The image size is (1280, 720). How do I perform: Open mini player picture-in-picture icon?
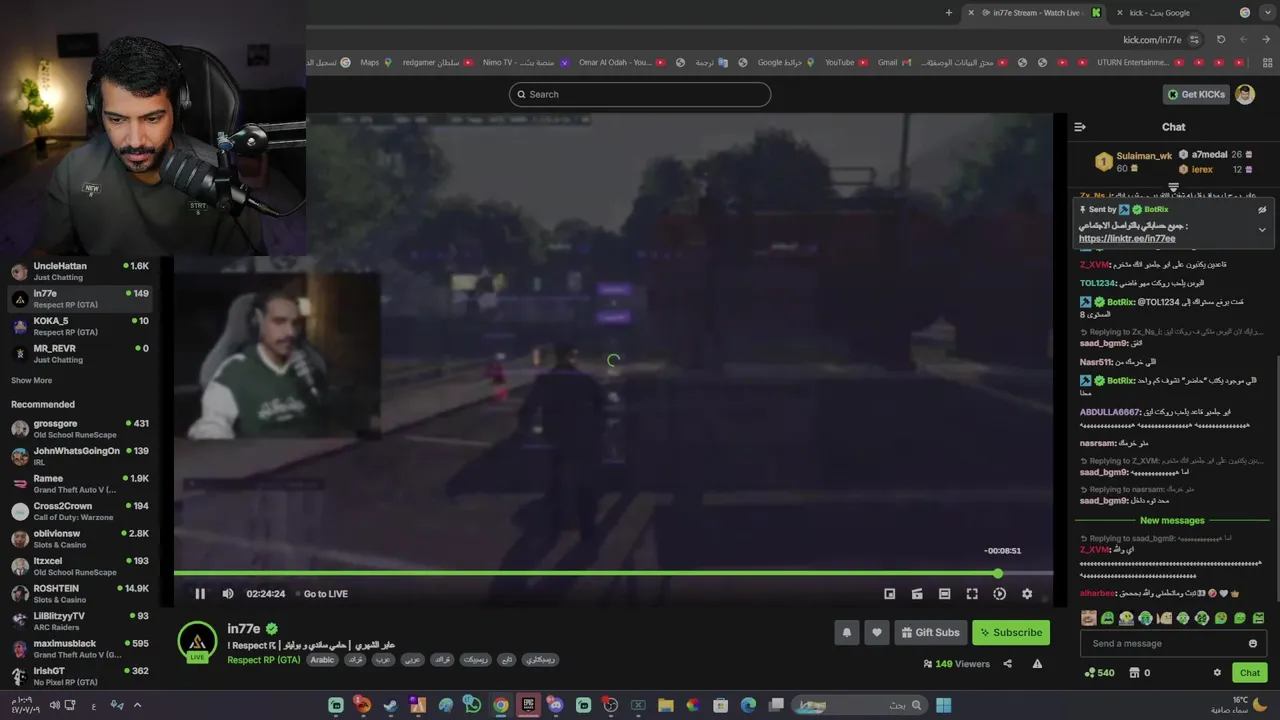pyautogui.click(x=890, y=594)
